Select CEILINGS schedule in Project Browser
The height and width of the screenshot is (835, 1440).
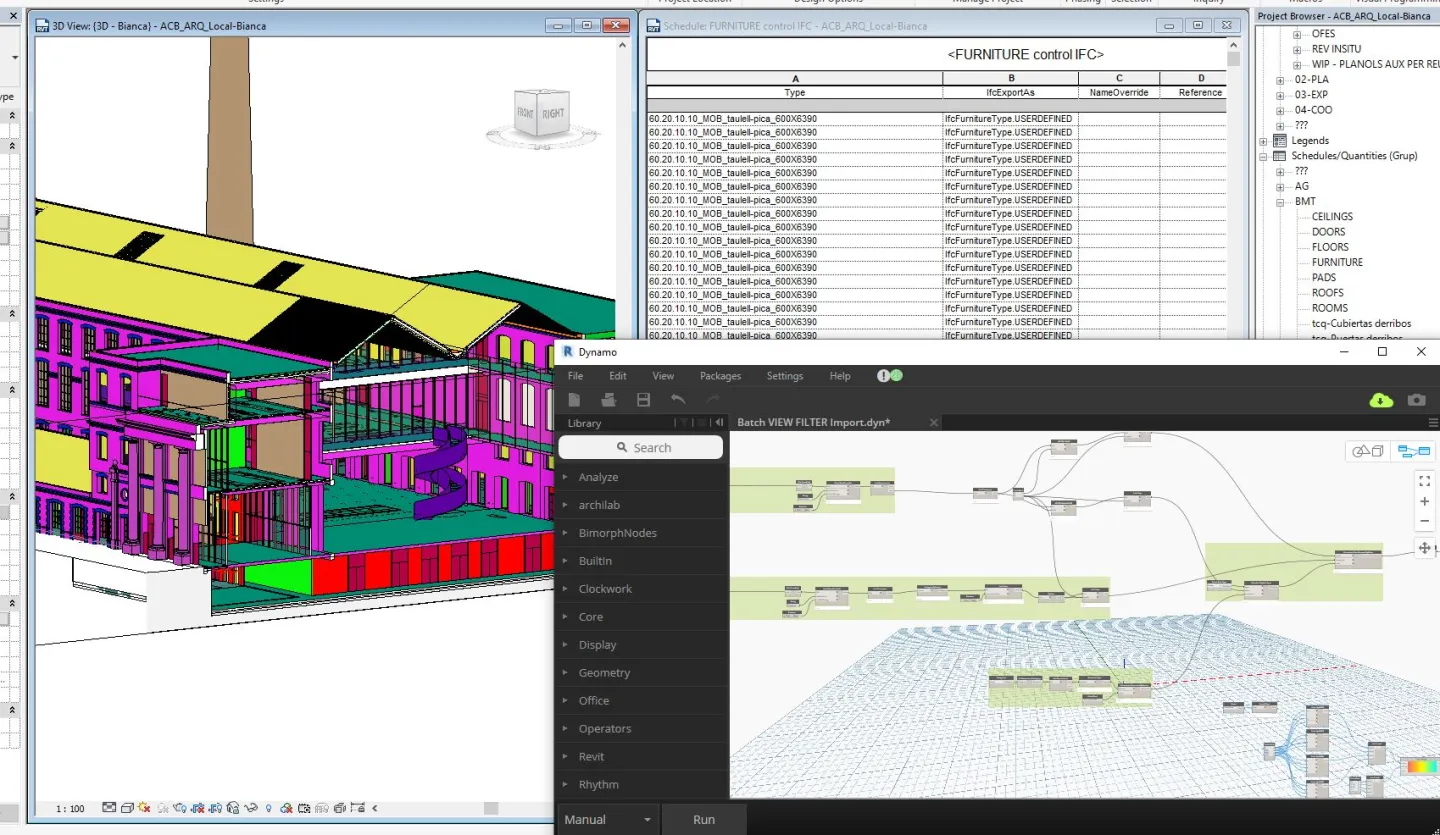point(1332,217)
